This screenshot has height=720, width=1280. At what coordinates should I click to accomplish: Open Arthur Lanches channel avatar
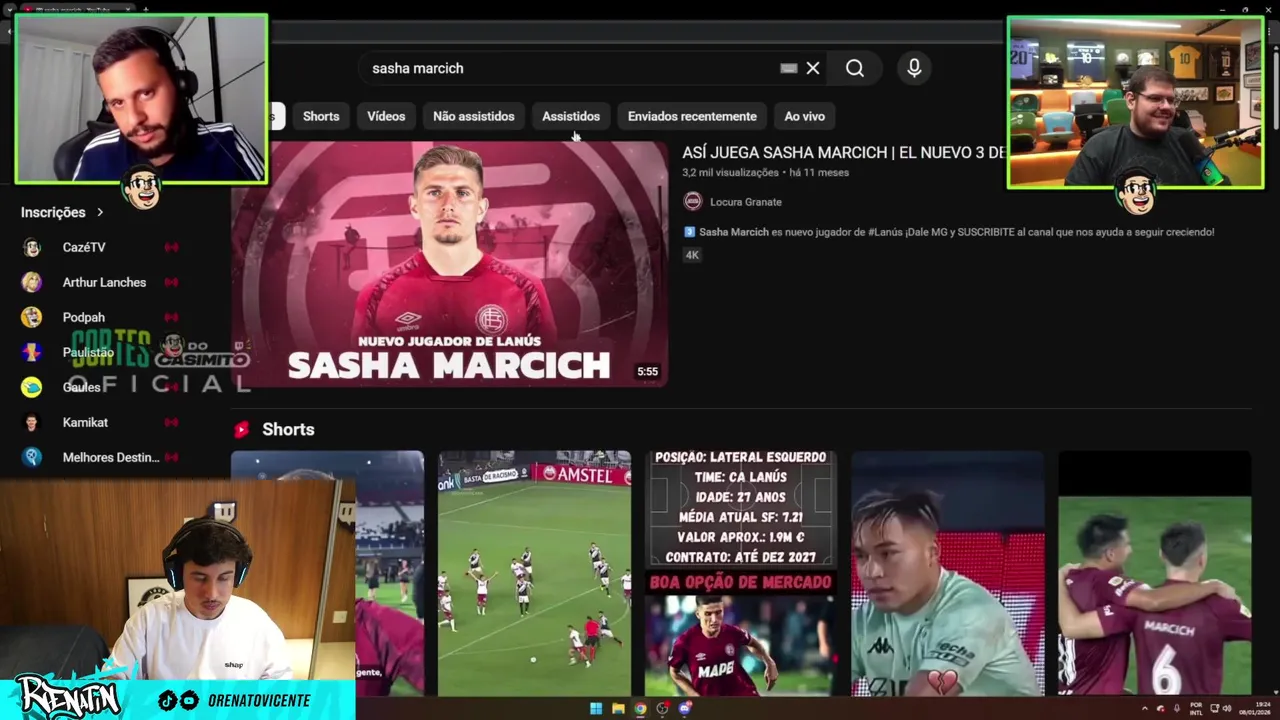point(32,282)
